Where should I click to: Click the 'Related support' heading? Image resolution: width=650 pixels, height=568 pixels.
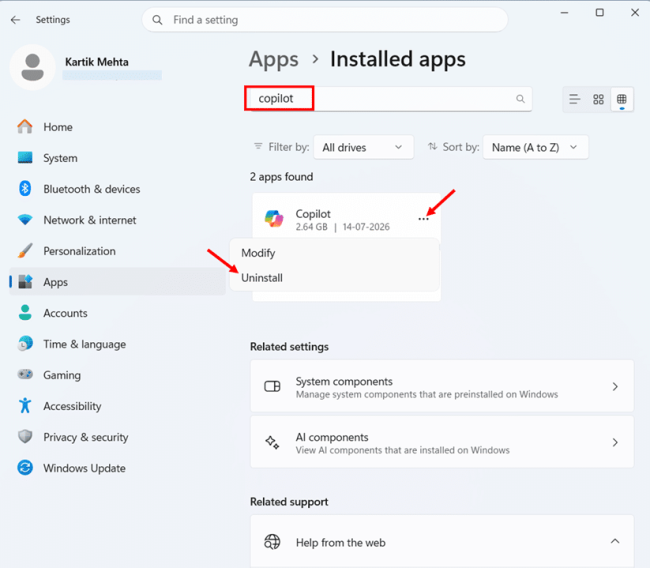[x=289, y=502]
